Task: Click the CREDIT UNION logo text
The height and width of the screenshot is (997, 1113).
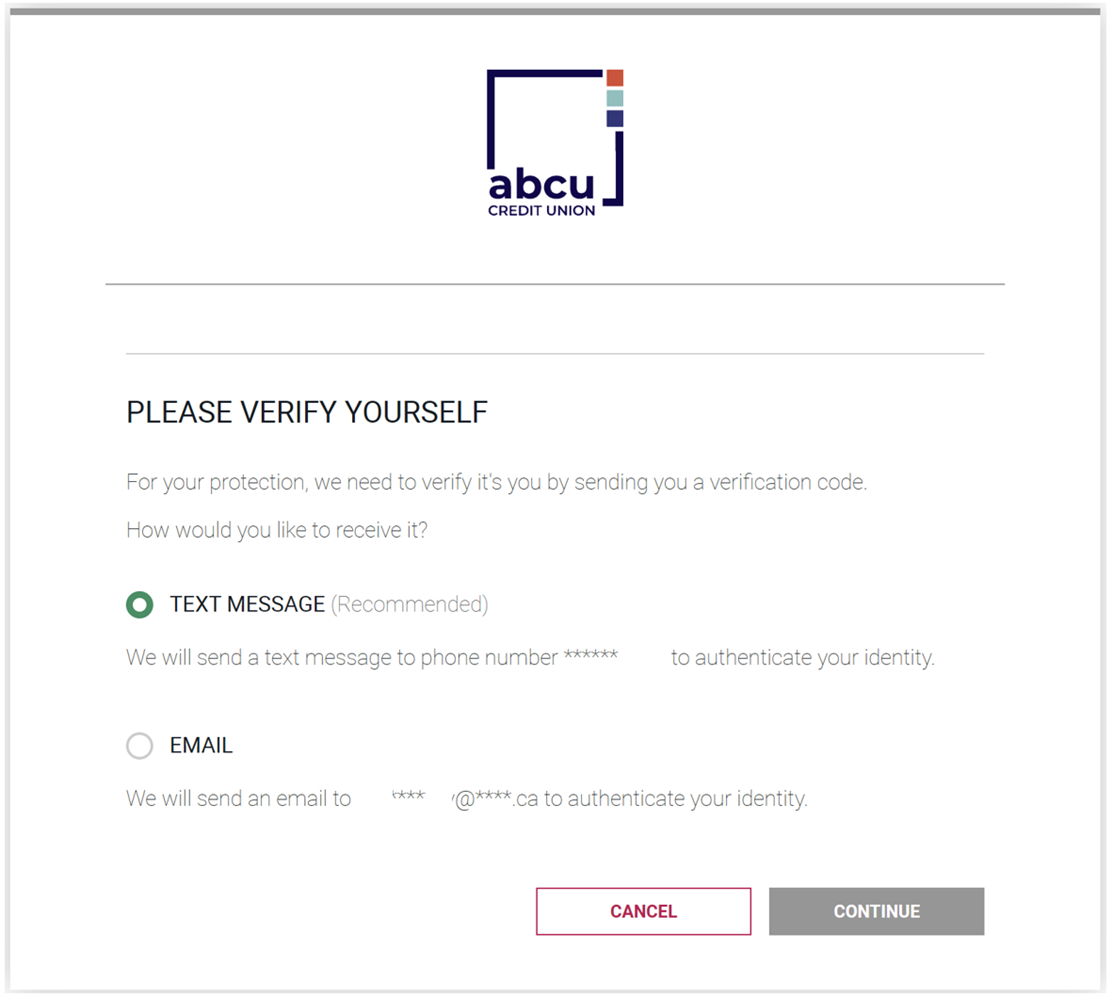Action: 541,209
